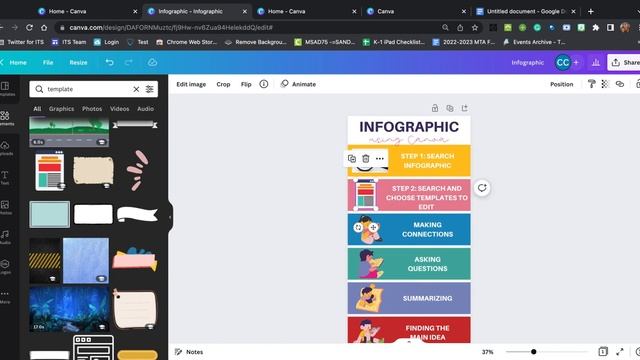Select the blue watercolor texture thumbnail

point(86,260)
